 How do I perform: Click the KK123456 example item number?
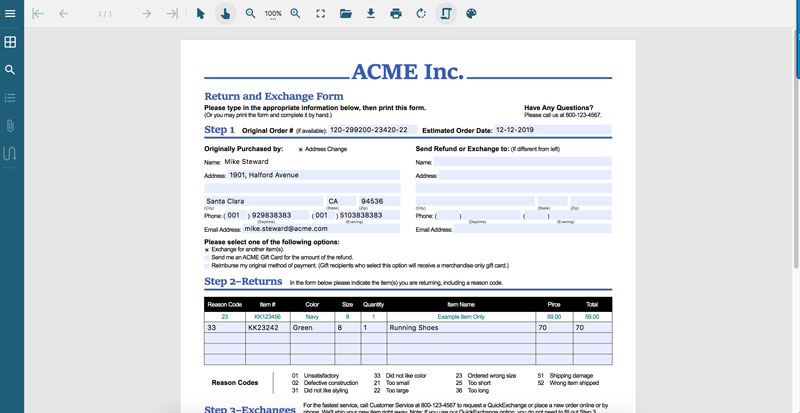pyautogui.click(x=267, y=317)
